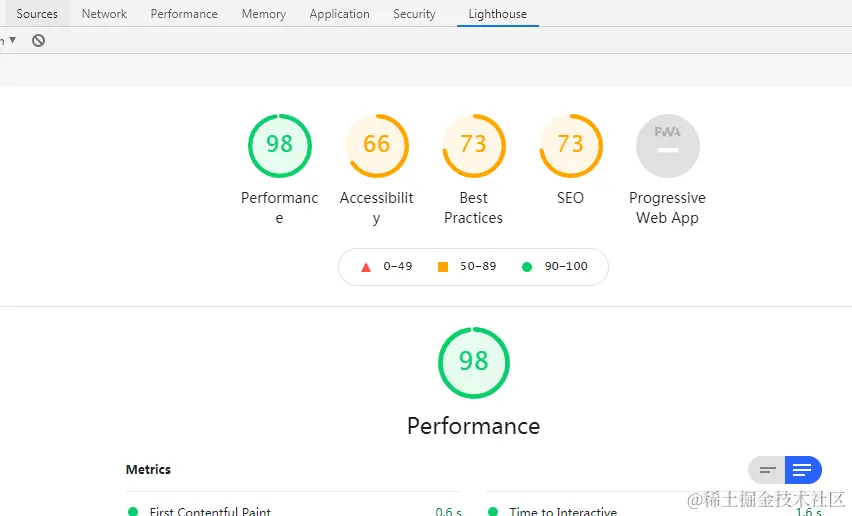The image size is (852, 516).
Task: Jump to the SEO score gauge
Action: tap(571, 145)
